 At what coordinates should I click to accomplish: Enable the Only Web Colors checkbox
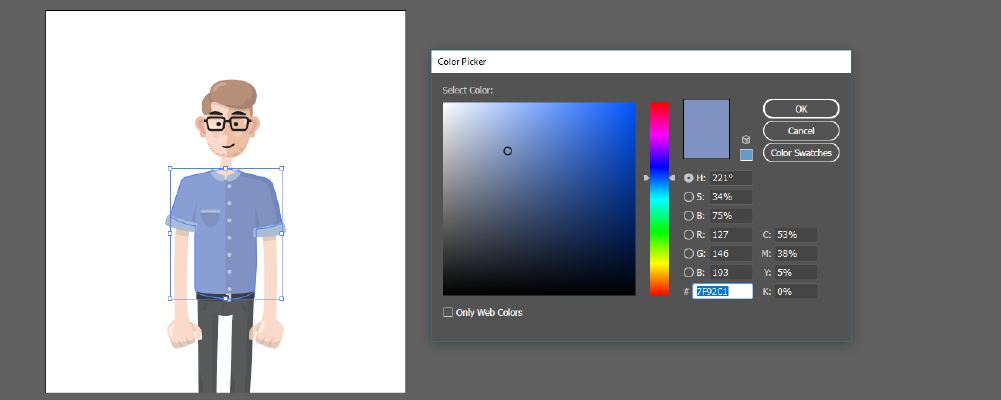pos(448,312)
